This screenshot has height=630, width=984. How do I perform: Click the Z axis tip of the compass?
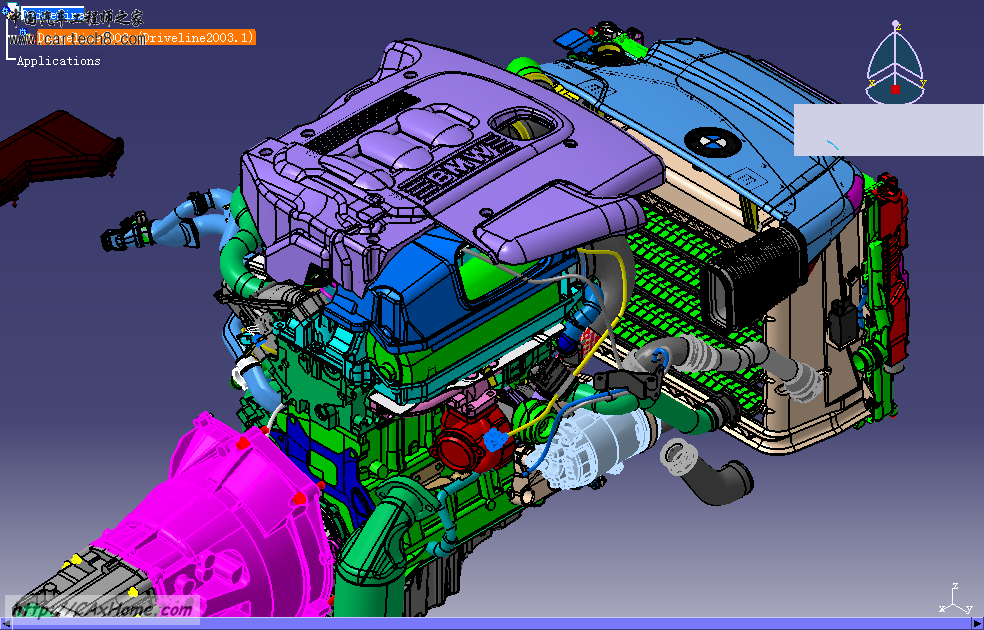[x=897, y=26]
